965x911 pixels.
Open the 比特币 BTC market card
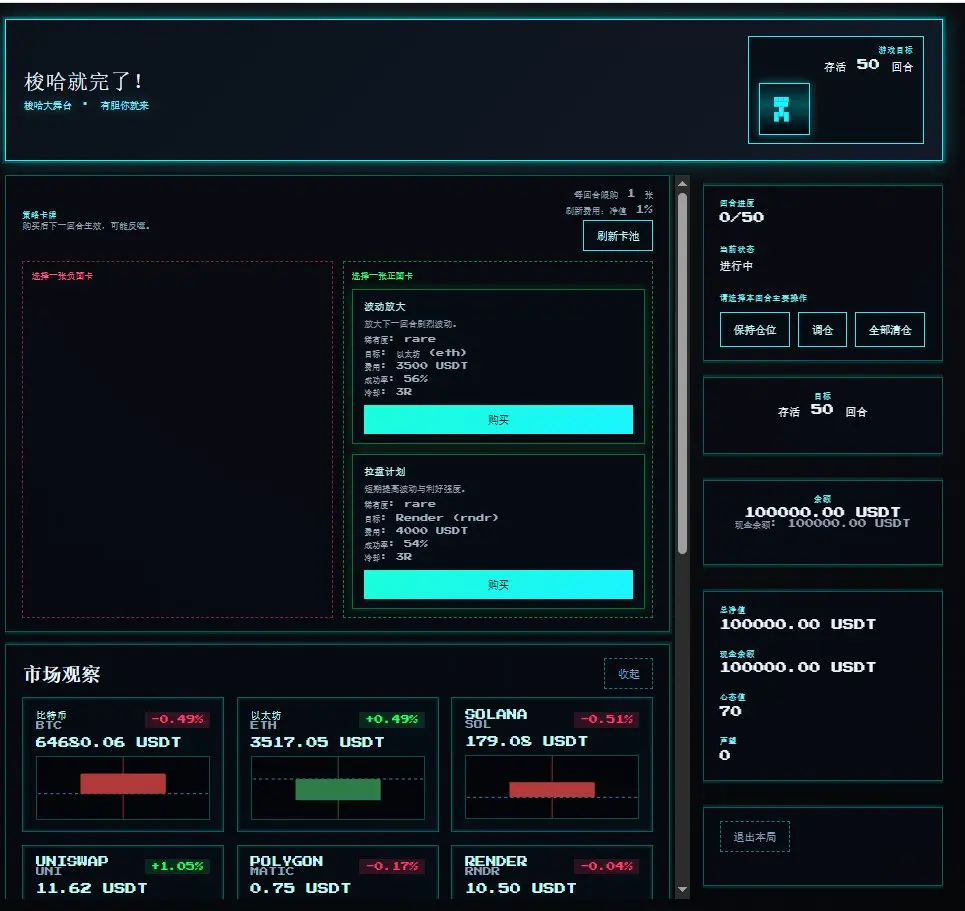[123, 764]
